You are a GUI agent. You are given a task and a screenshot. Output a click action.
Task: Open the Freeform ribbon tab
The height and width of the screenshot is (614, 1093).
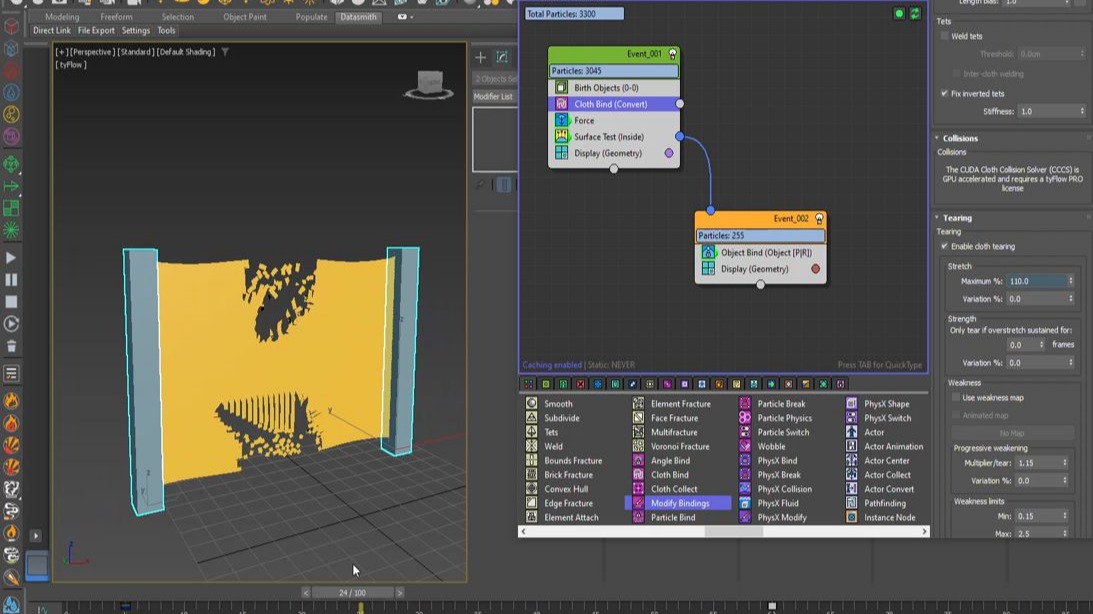pos(116,17)
